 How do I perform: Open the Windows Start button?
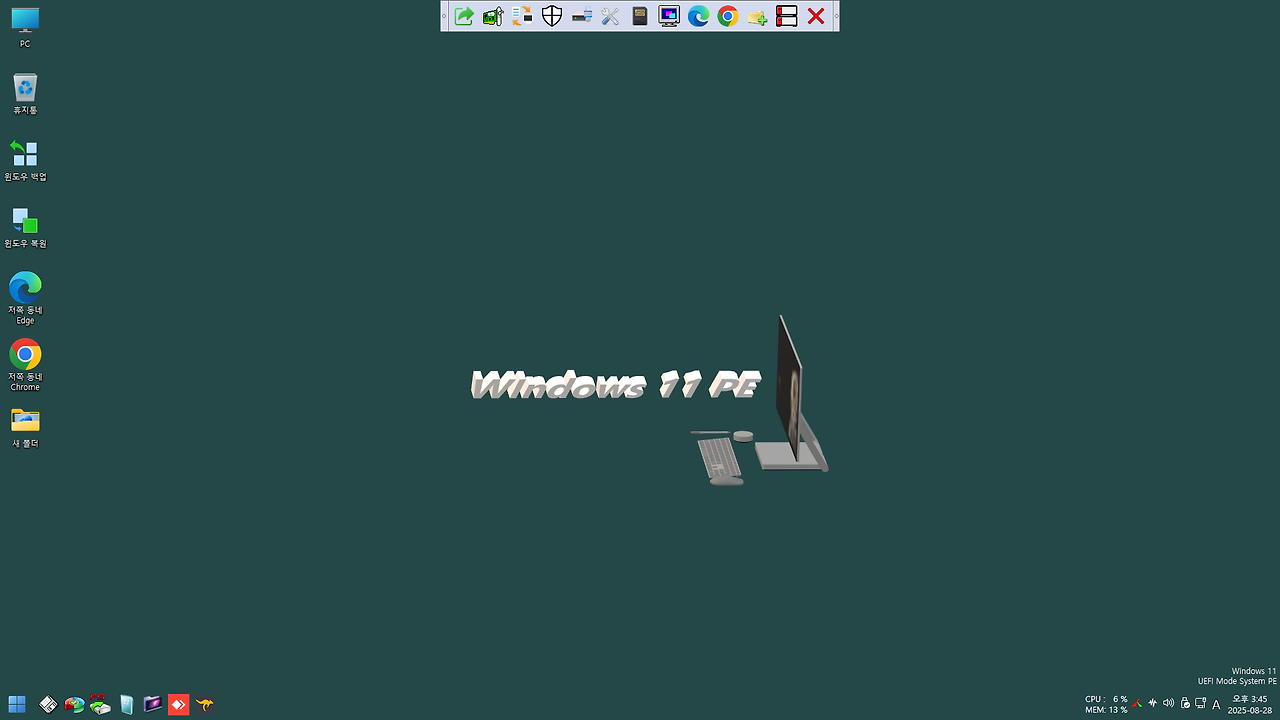tap(17, 704)
